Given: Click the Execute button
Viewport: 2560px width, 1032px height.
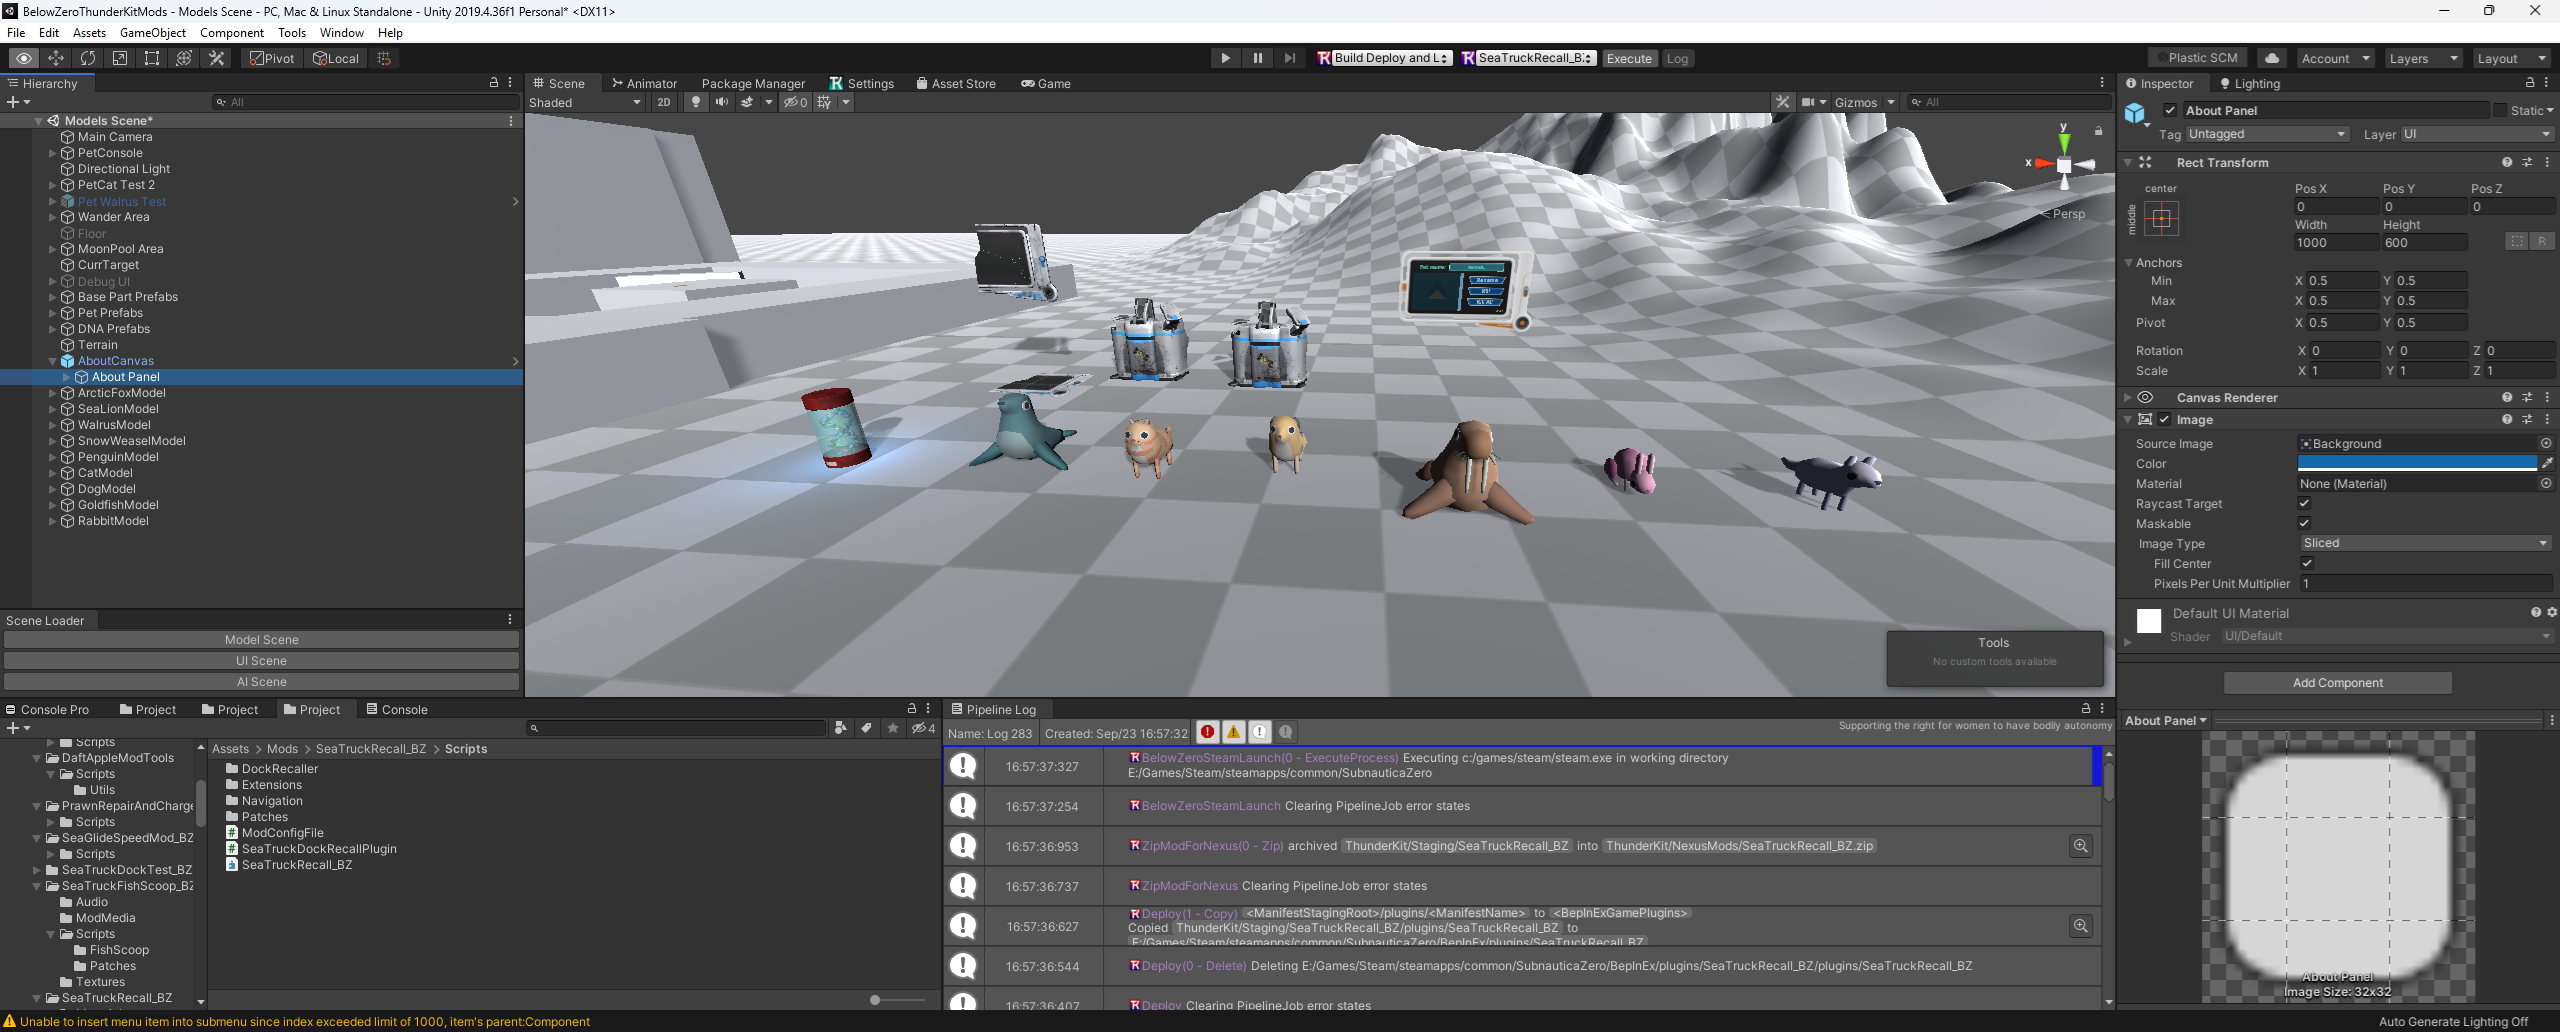Looking at the screenshot, I should tap(1629, 58).
